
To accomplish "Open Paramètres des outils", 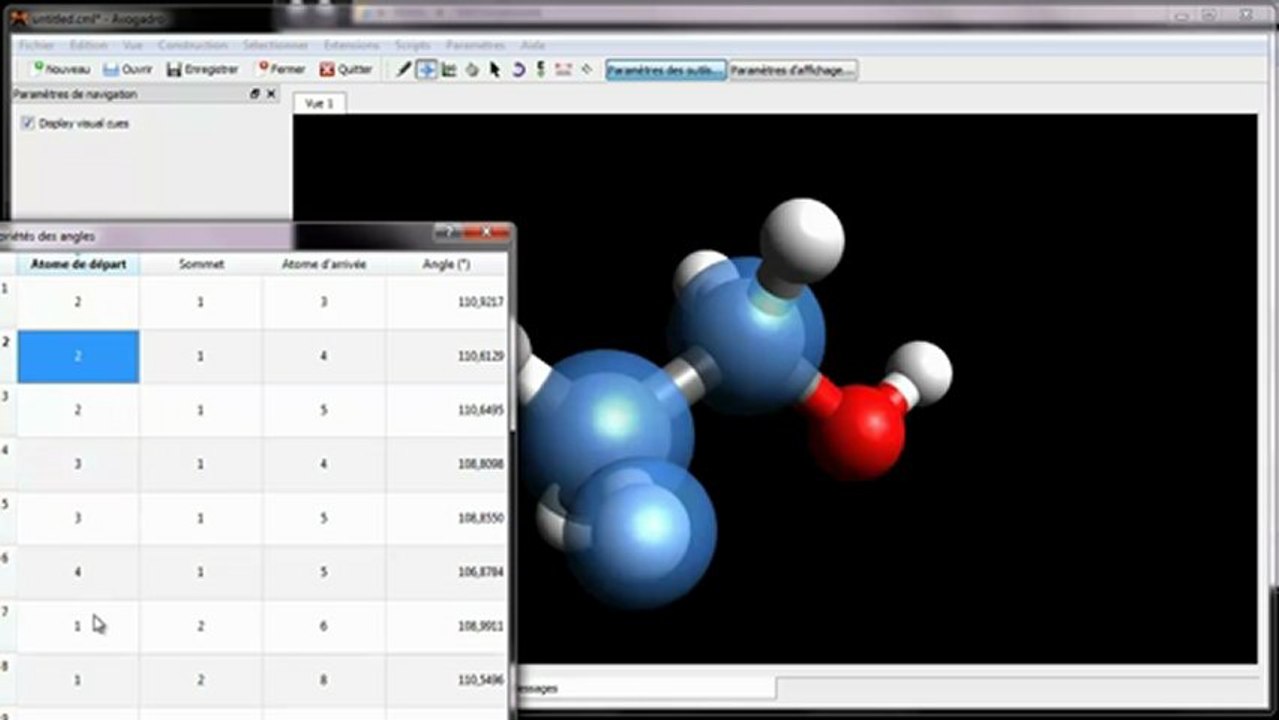I will pyautogui.click(x=666, y=70).
